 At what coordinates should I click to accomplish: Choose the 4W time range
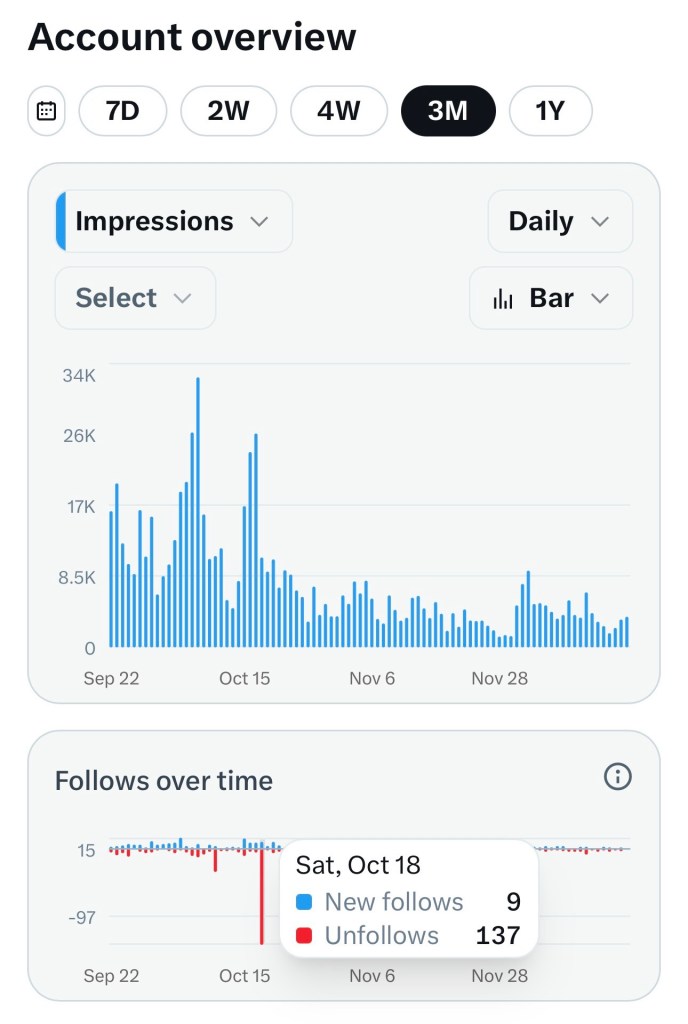click(338, 111)
